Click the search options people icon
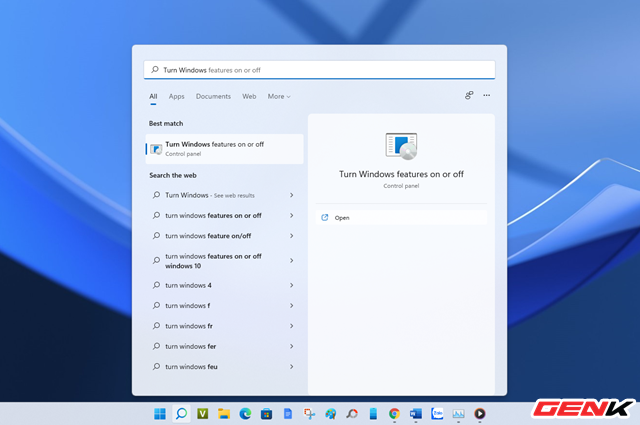640x425 pixels. pyautogui.click(x=469, y=95)
